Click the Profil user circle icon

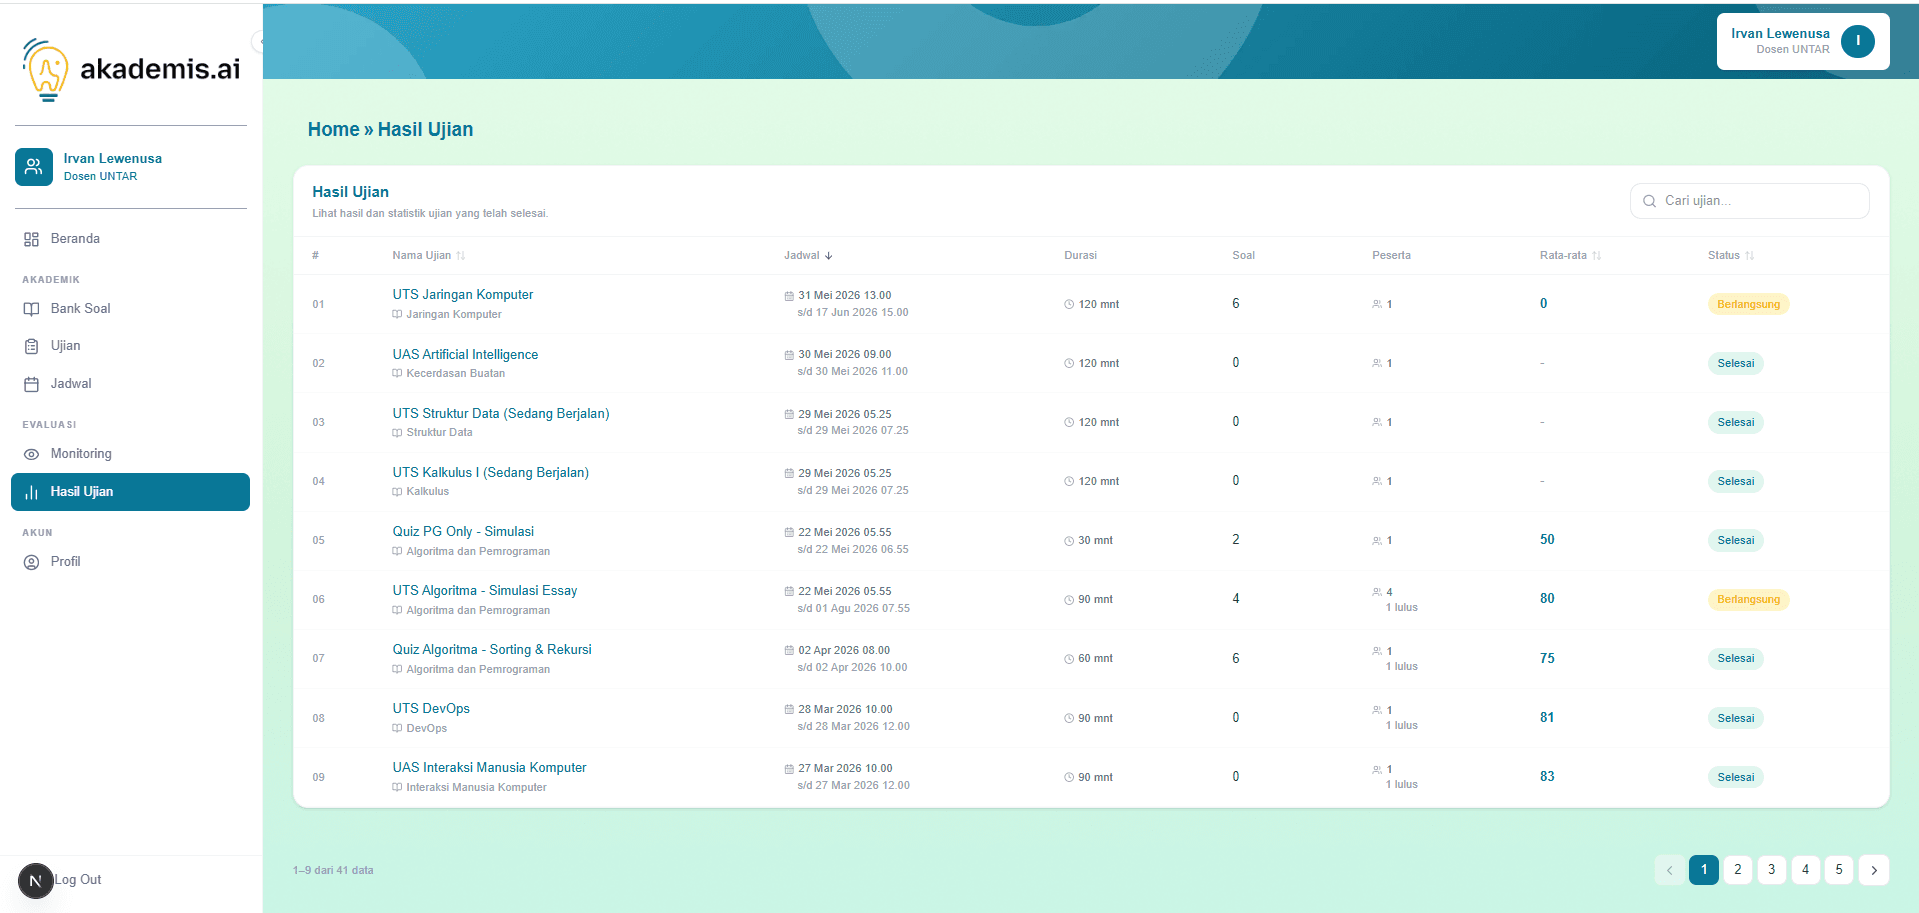[x=31, y=562]
